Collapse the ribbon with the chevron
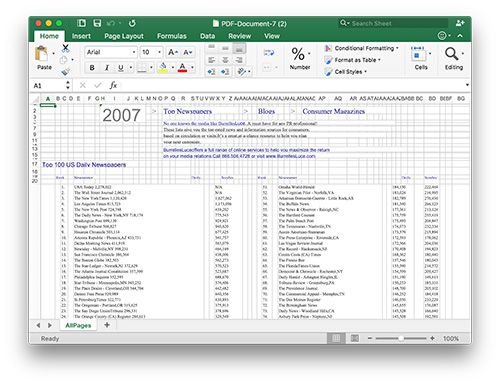Image resolution: width=500 pixels, height=385 pixels. (460, 36)
